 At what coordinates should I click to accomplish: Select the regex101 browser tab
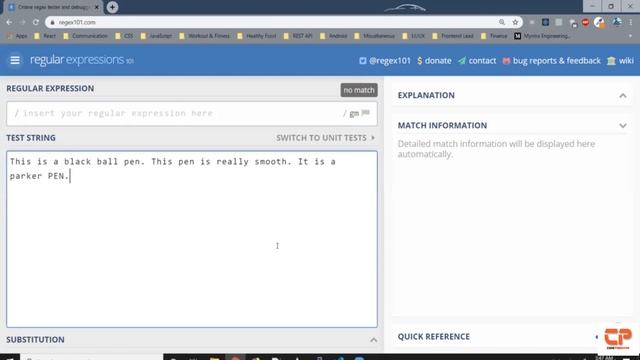point(54,7)
